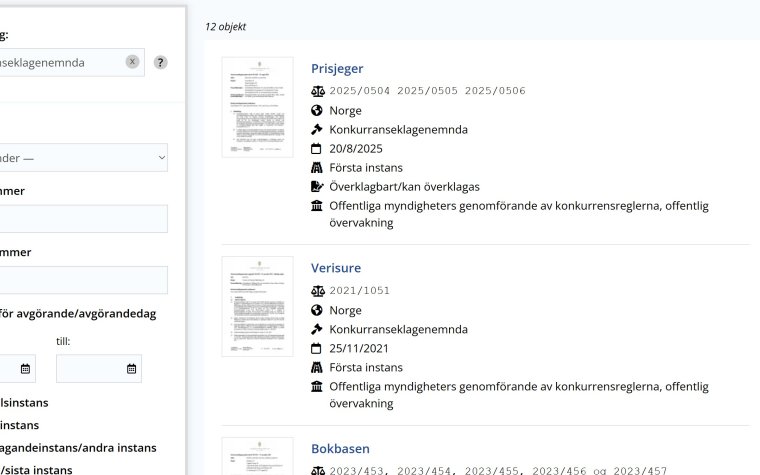Click the 'till' date input field
The height and width of the screenshot is (475, 760).
point(90,369)
